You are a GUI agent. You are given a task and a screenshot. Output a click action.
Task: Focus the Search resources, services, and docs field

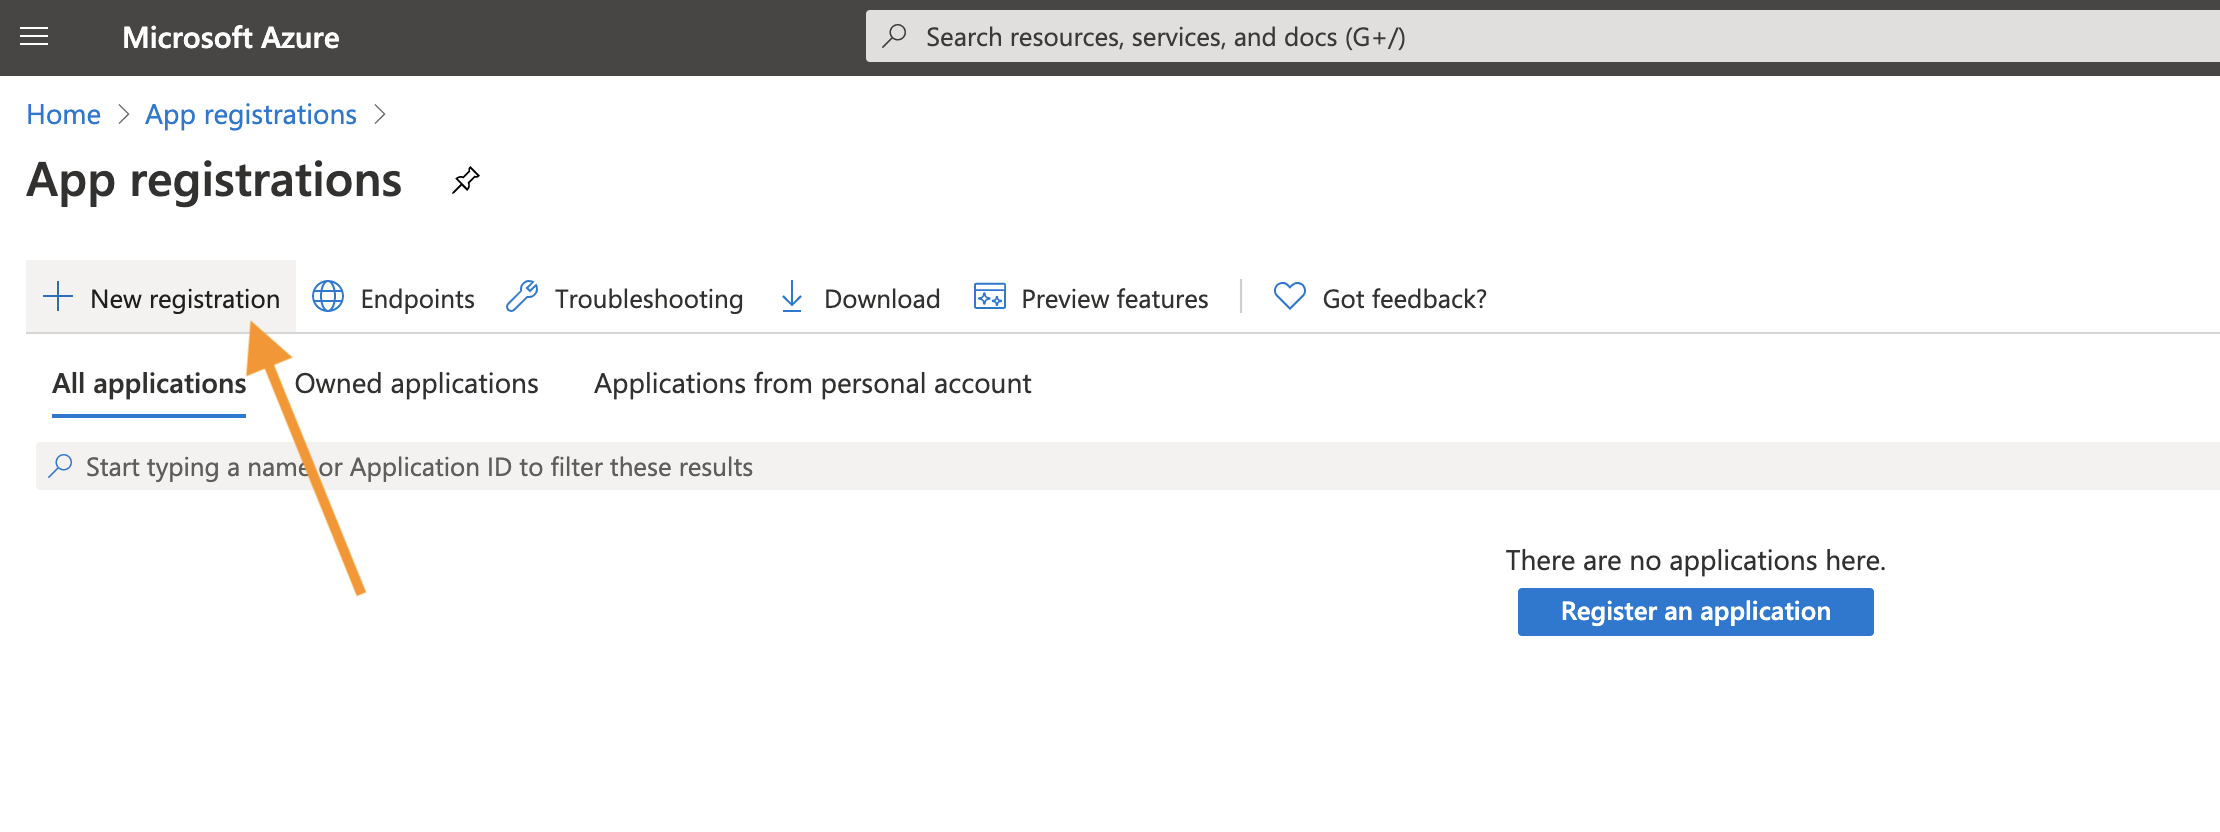pyautogui.click(x=1542, y=37)
